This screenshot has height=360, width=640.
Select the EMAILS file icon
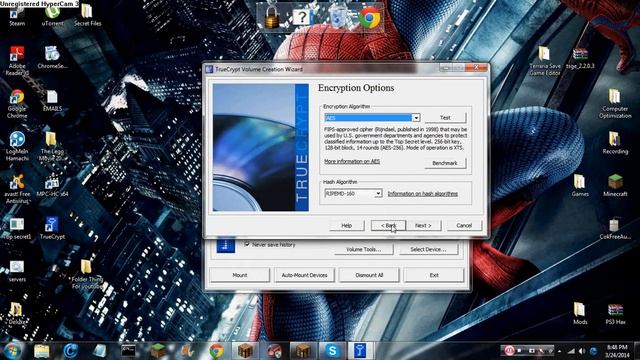[53, 100]
